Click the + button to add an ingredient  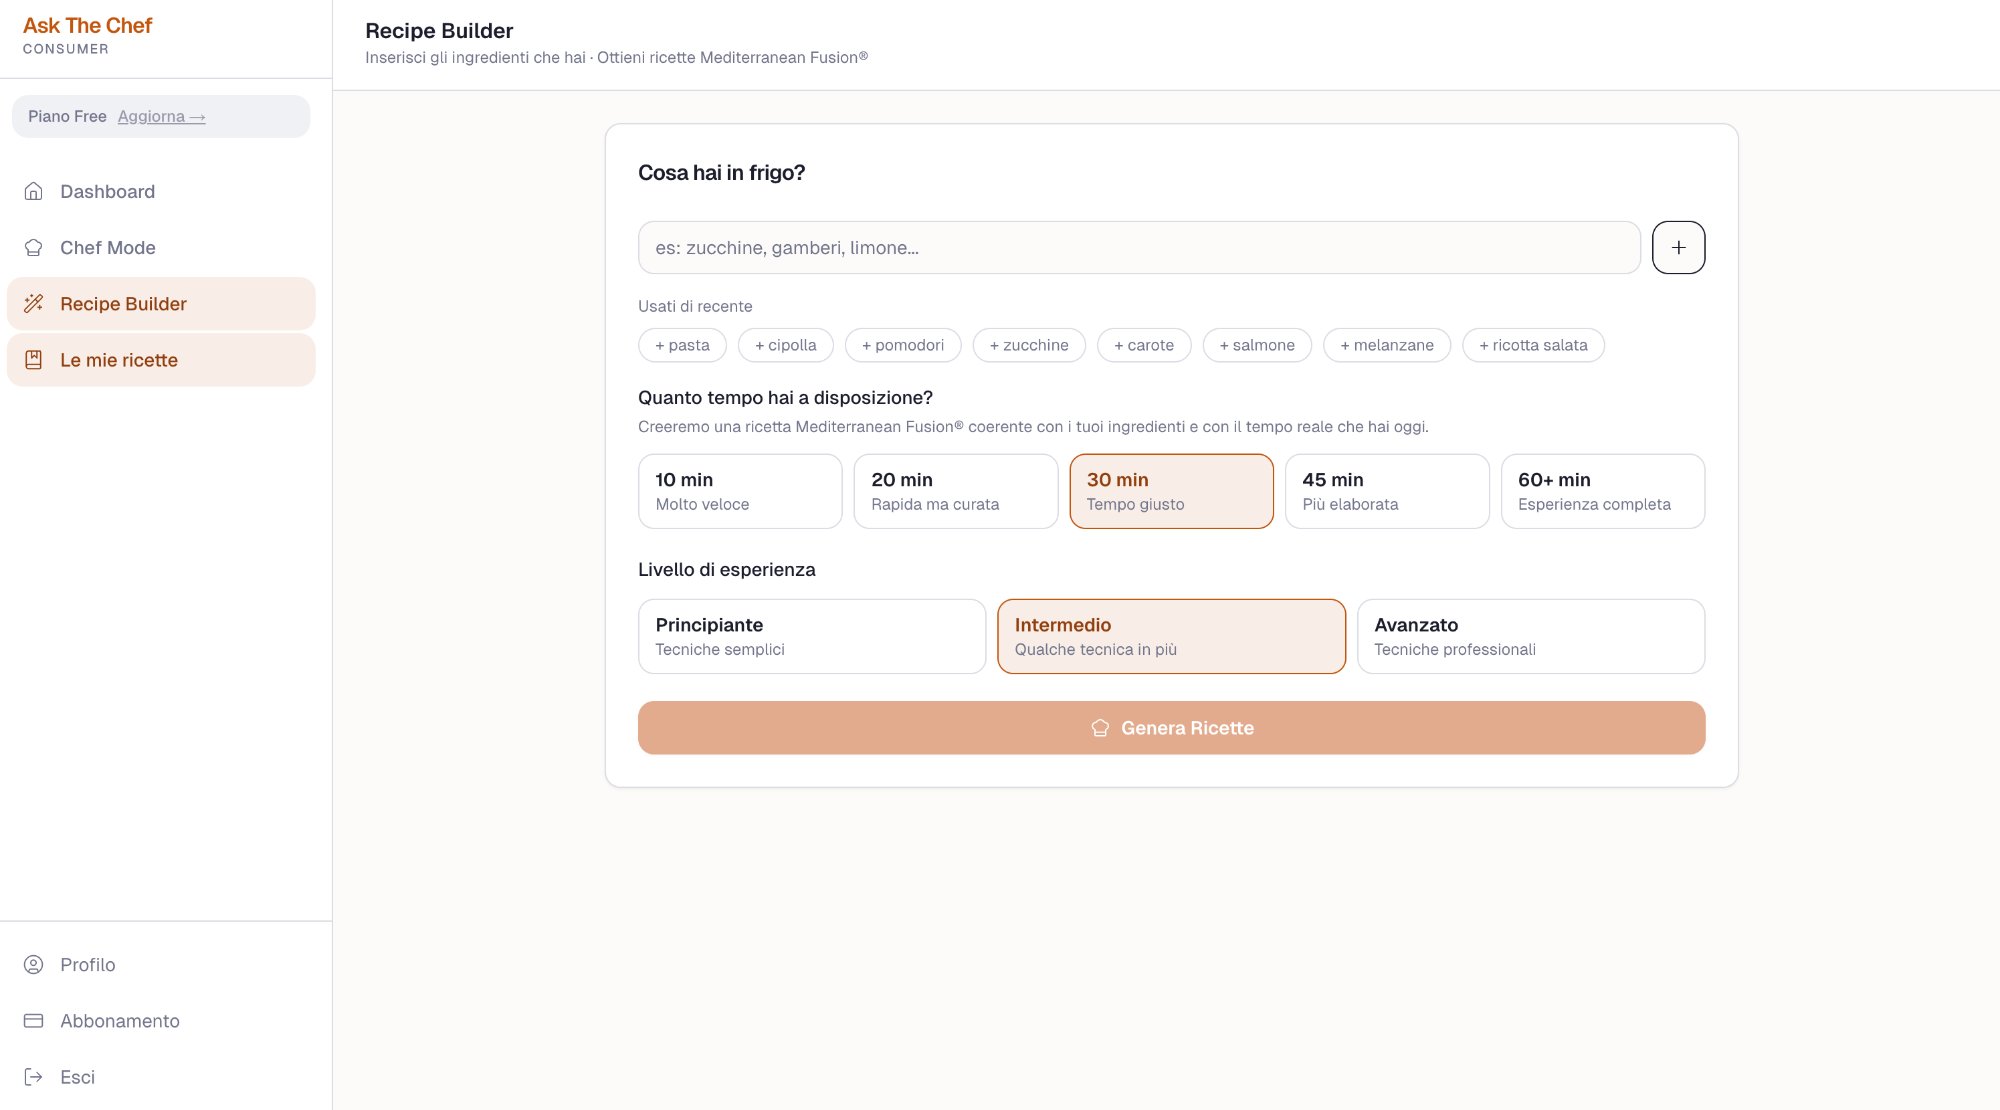click(1678, 247)
